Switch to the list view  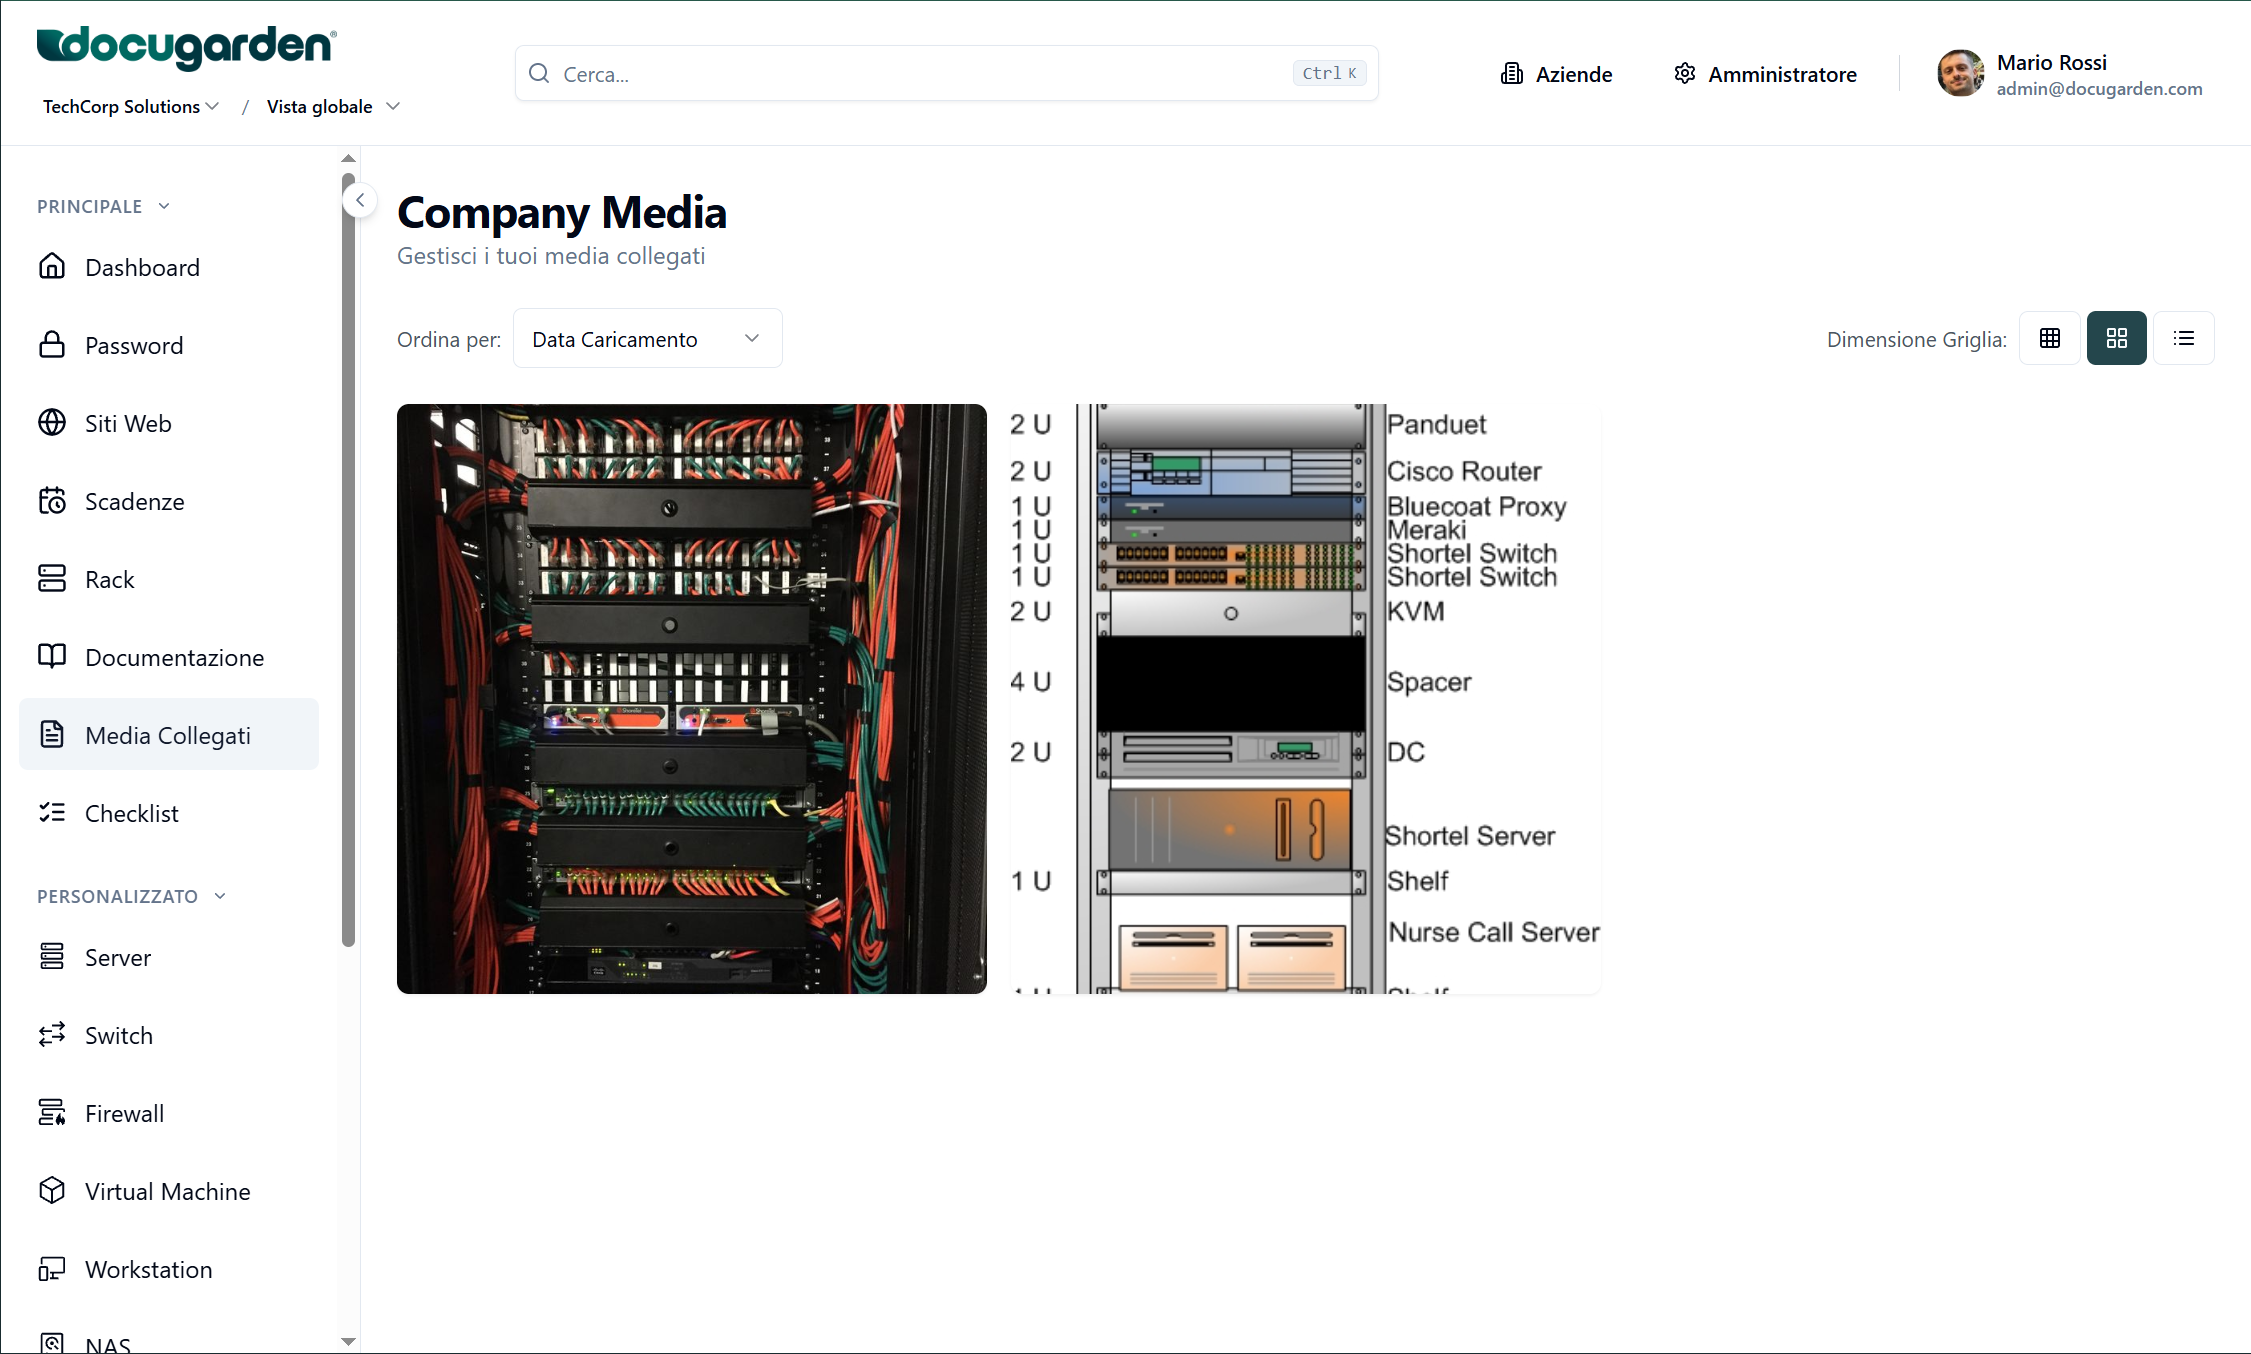(x=2184, y=339)
